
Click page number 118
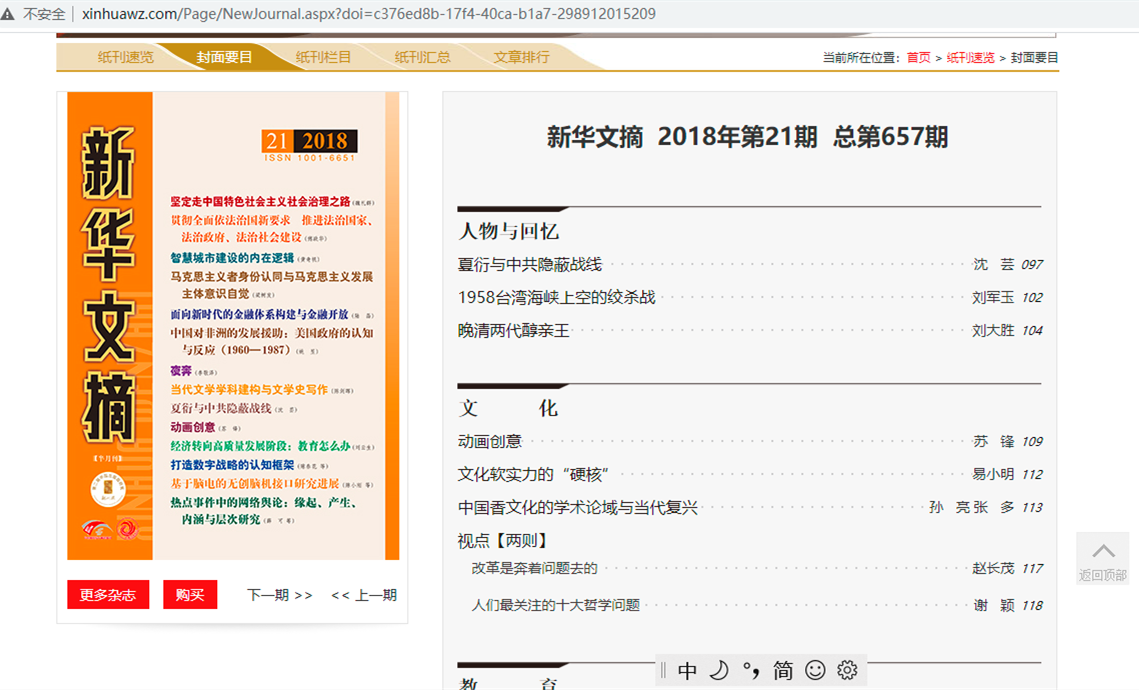pos(1032,605)
